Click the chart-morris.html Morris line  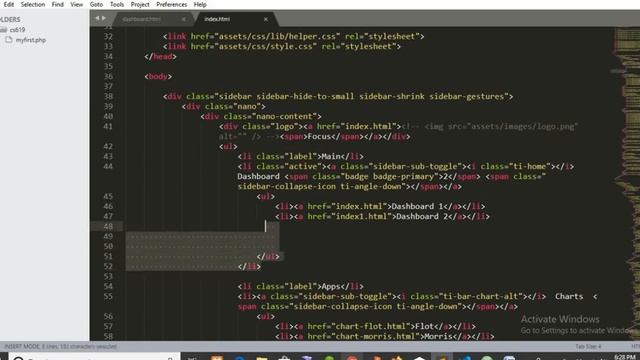tap(384, 336)
